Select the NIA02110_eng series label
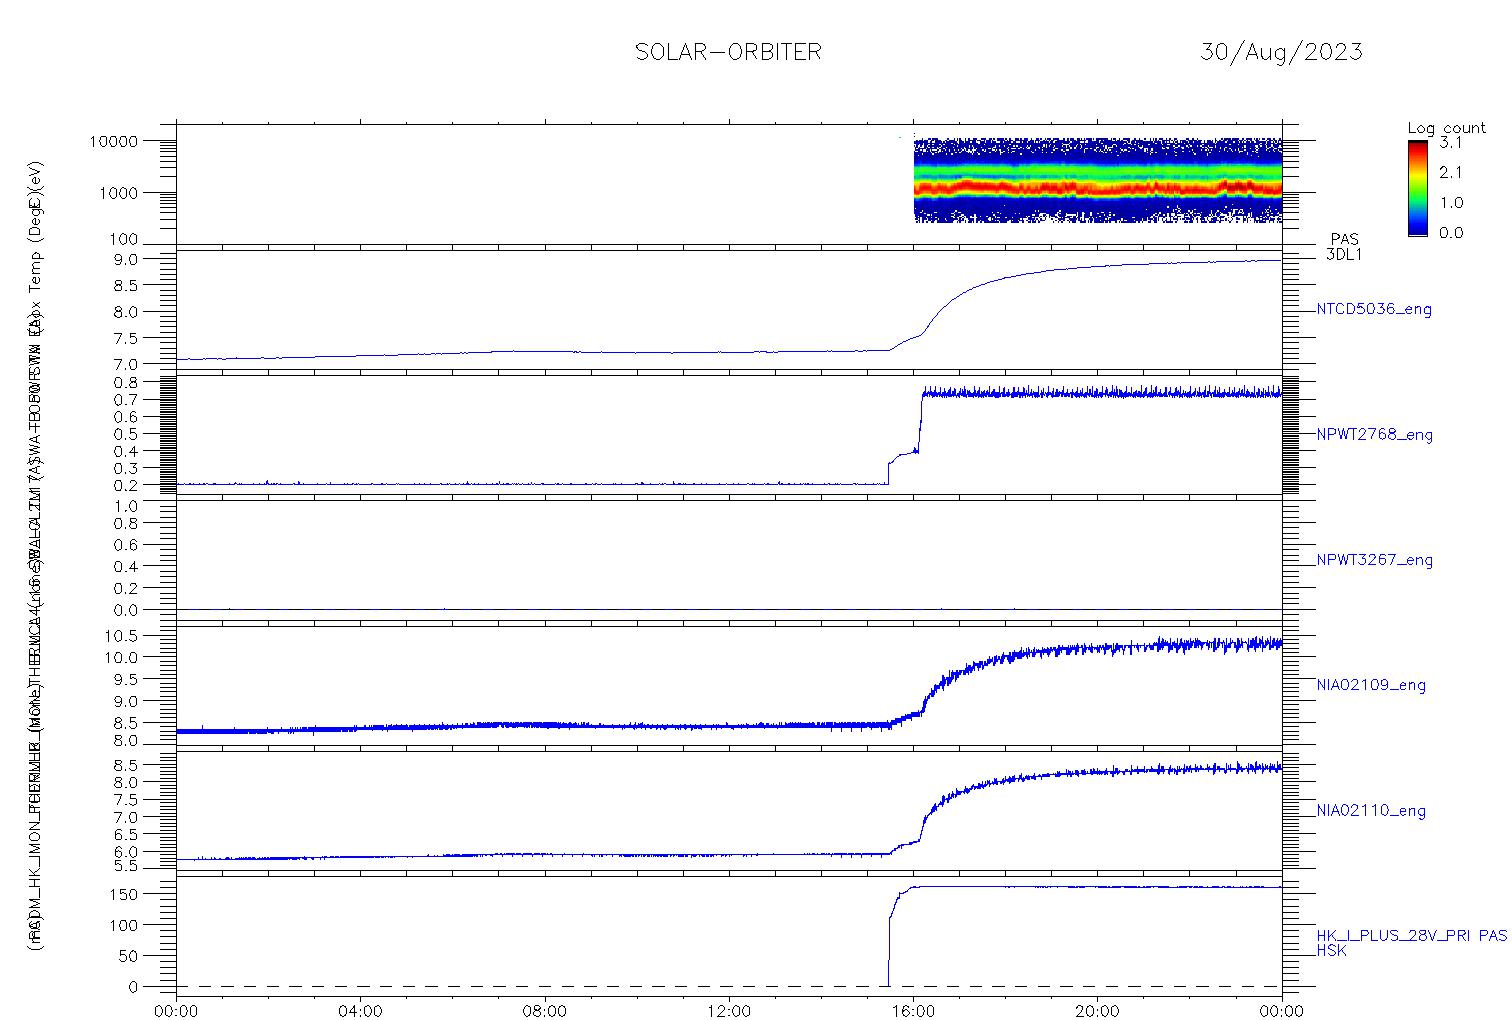Viewport: 1512px width, 1020px height. click(1371, 811)
